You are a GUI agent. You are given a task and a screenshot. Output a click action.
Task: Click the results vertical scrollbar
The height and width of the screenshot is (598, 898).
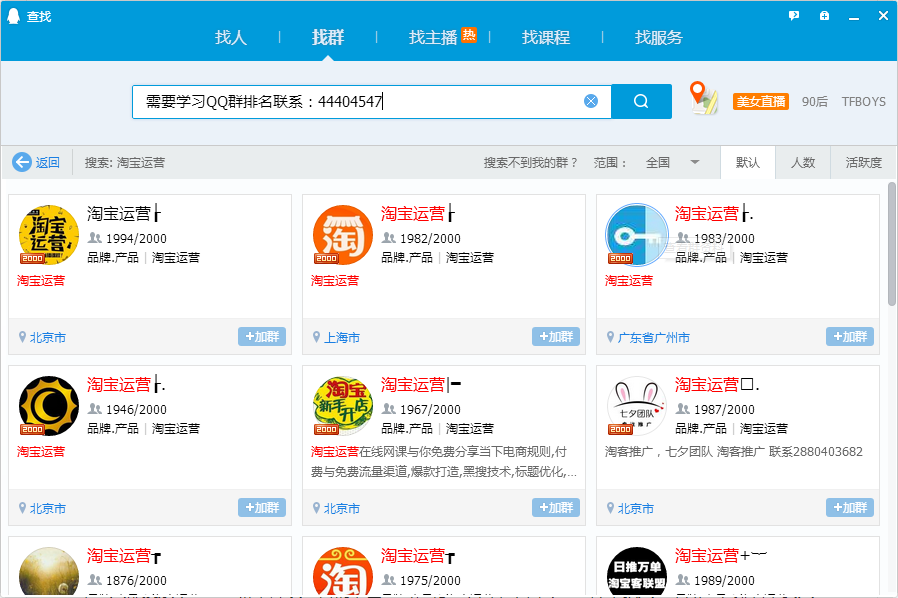[892, 244]
